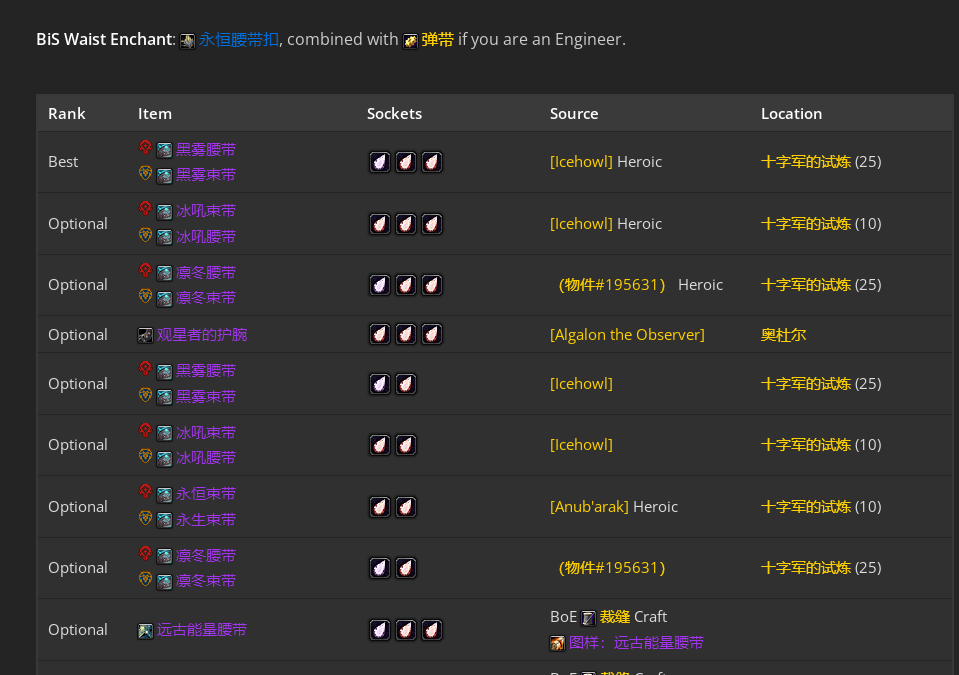Click middle gem socket in 远古能量腰带 row
Image resolution: width=959 pixels, height=675 pixels.
pyautogui.click(x=405, y=630)
